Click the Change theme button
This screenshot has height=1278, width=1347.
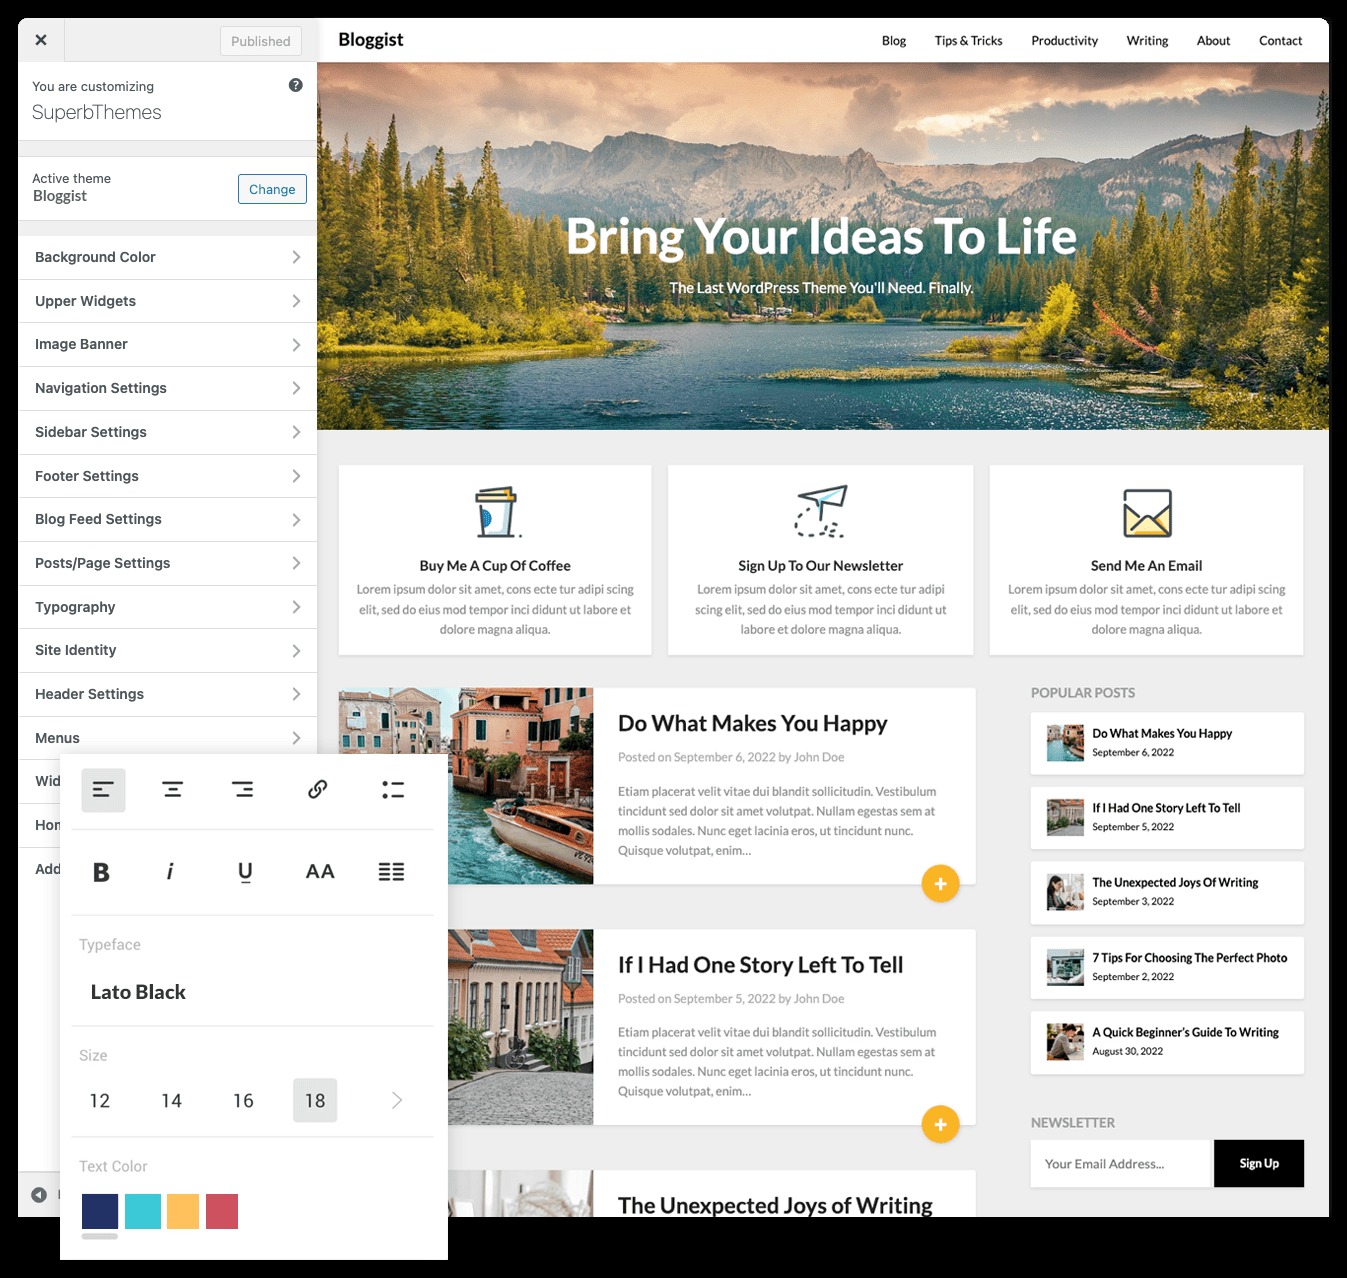click(x=272, y=189)
